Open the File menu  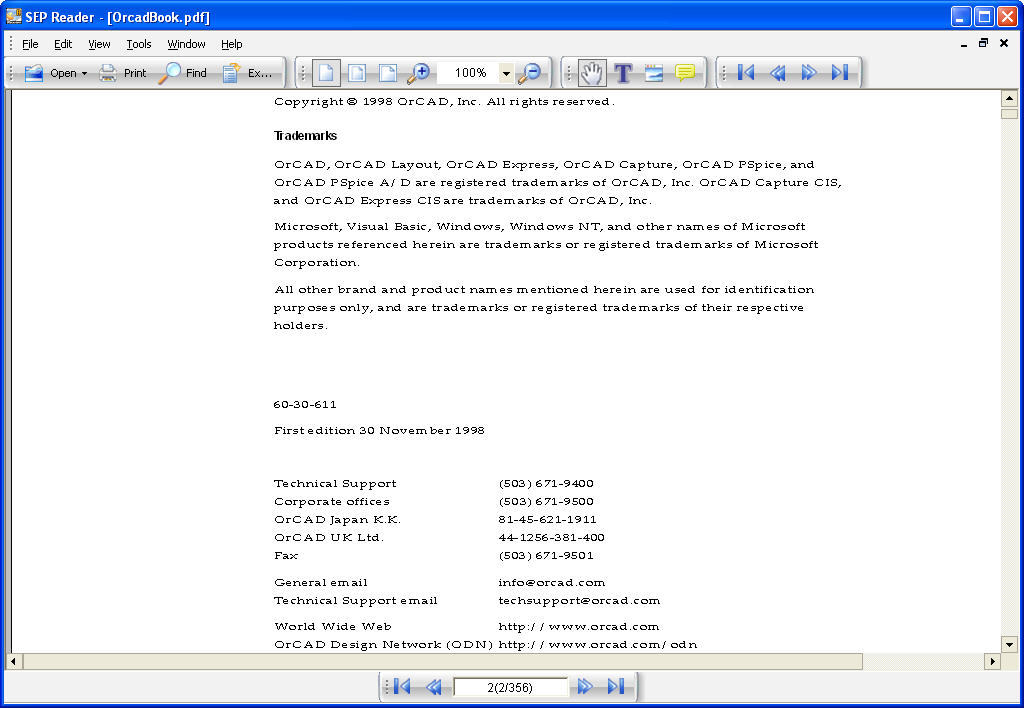(x=30, y=44)
